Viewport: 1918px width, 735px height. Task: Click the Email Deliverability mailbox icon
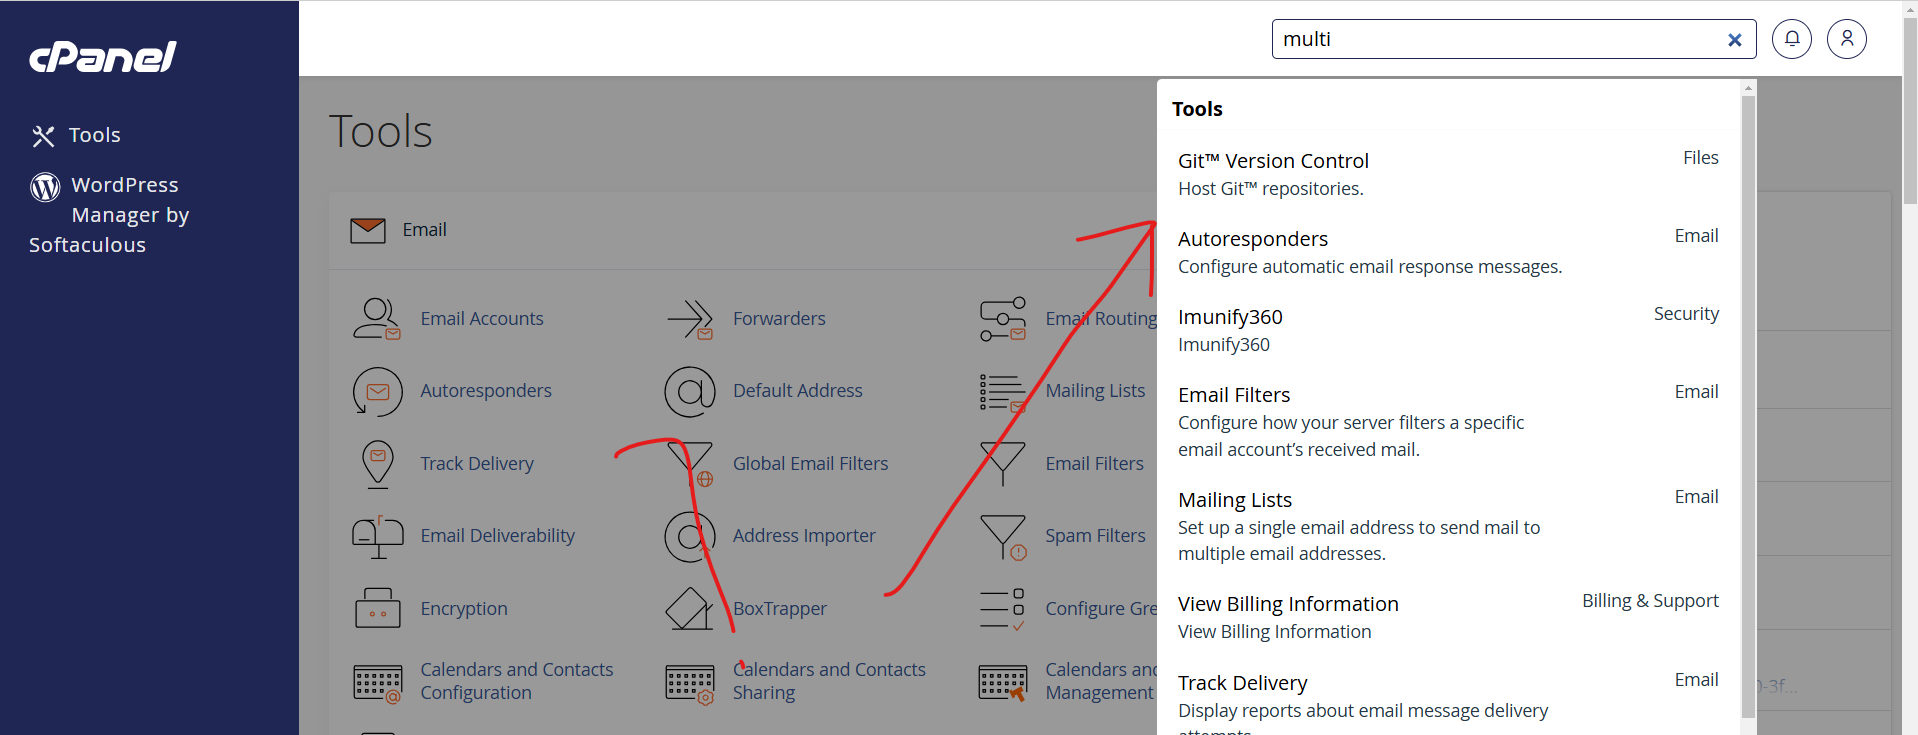tap(377, 536)
